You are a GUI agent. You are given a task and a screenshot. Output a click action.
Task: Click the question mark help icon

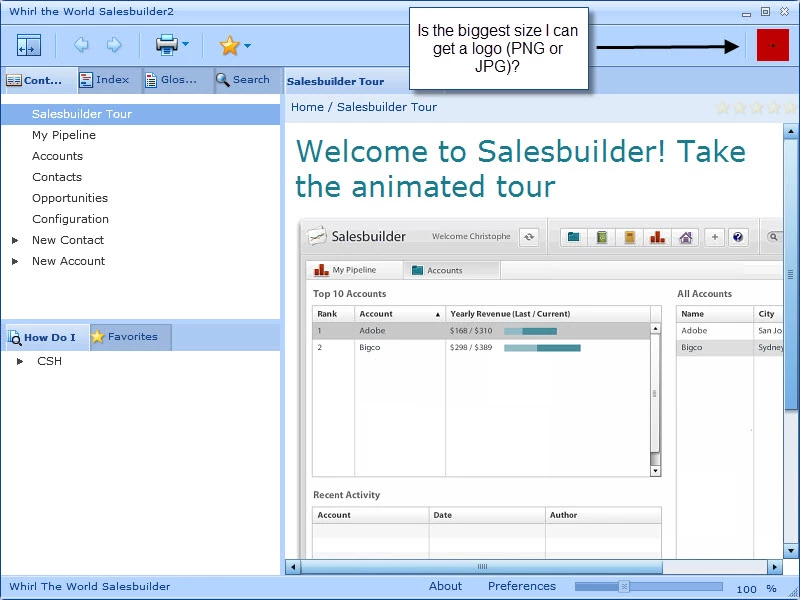(738, 237)
